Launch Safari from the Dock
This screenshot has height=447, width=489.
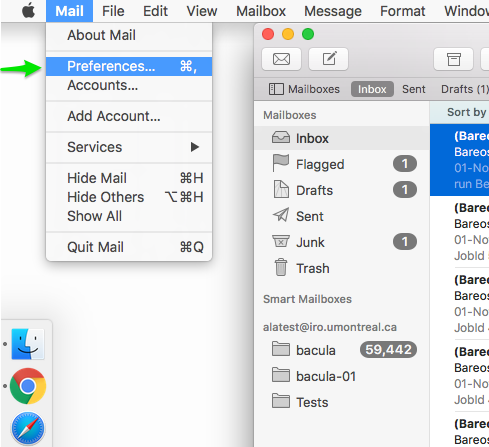click(28, 428)
